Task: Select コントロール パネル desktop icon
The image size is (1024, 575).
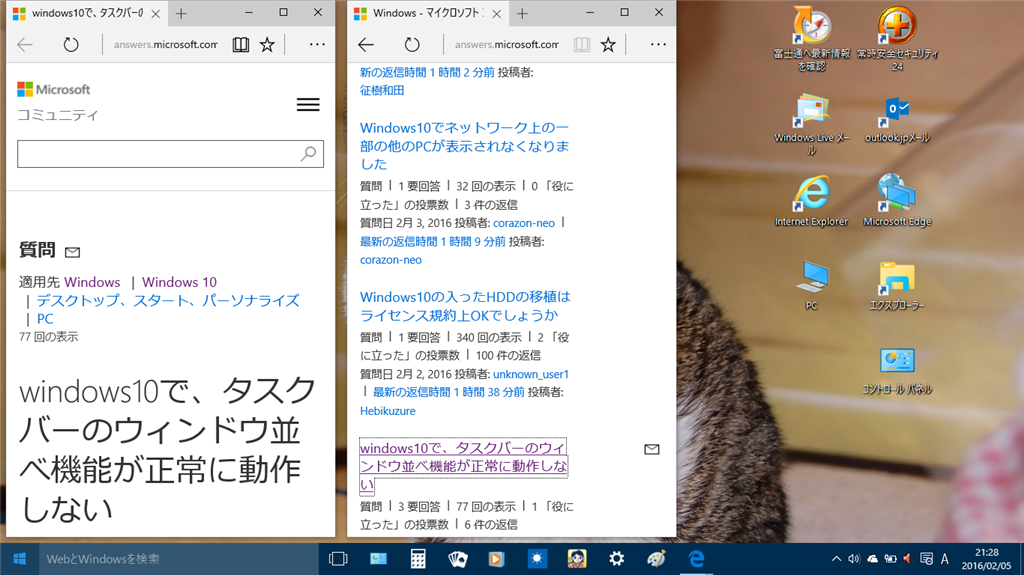Action: click(x=897, y=370)
